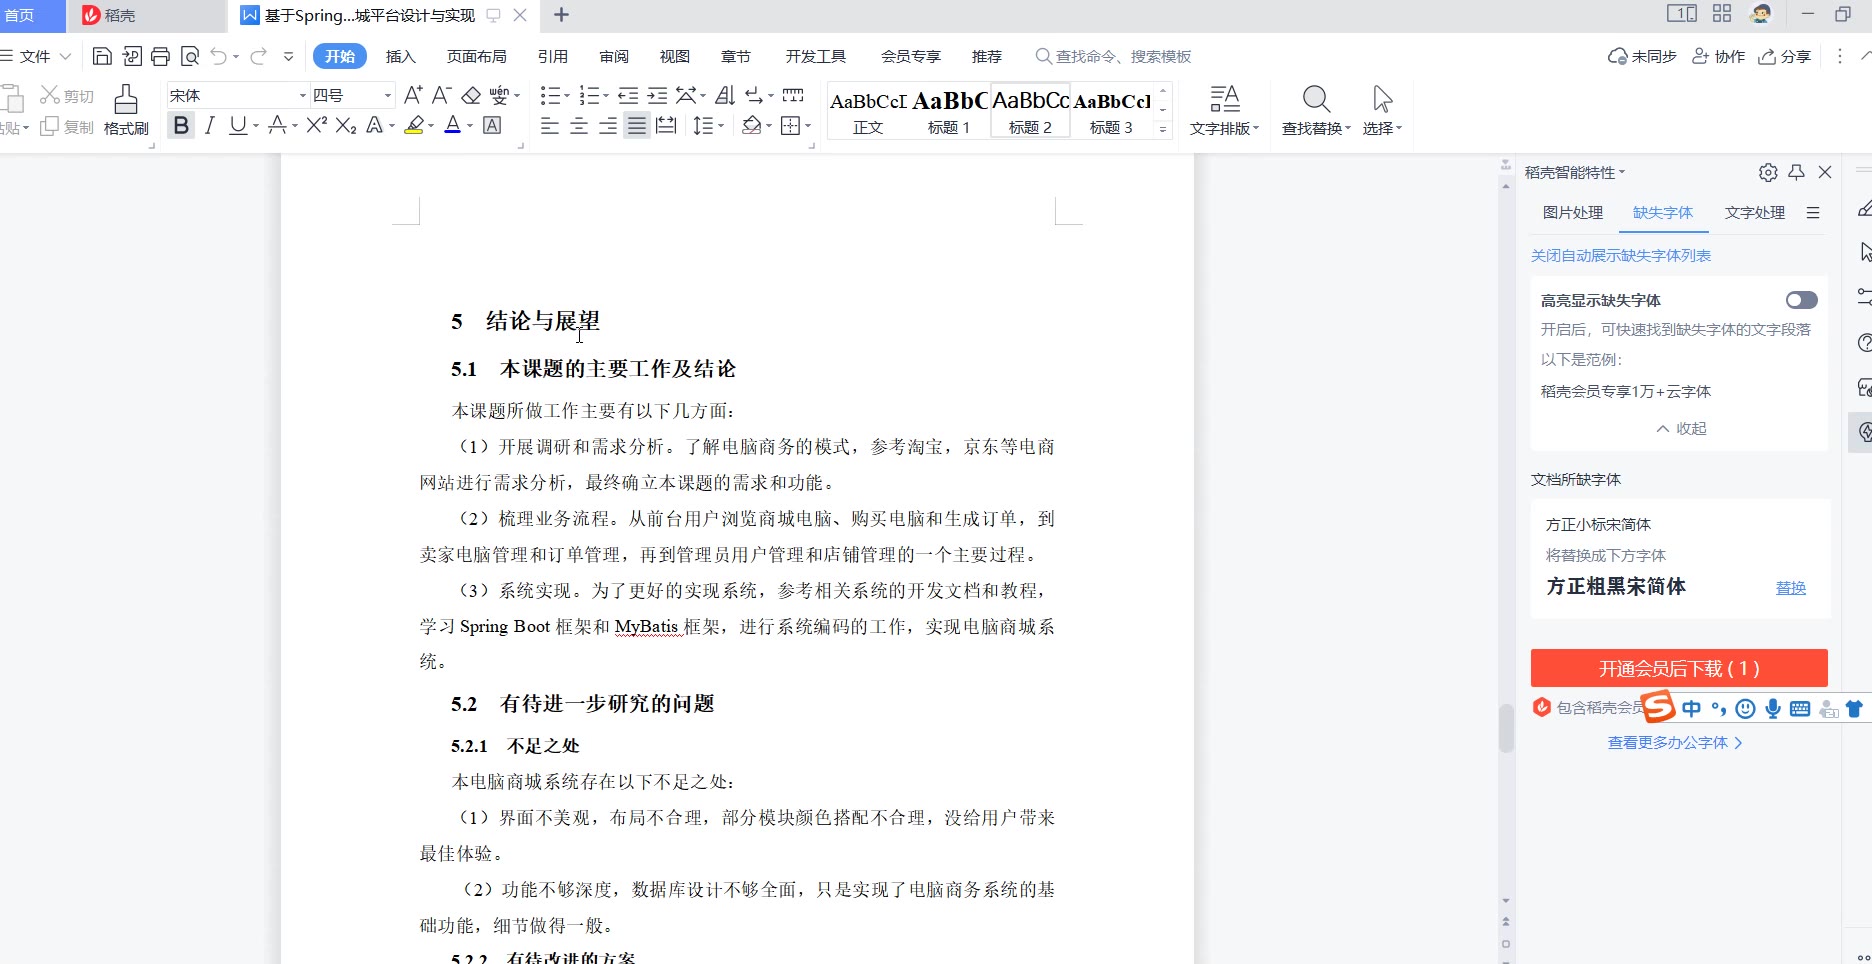
Task: Open print preview icon
Action: pos(190,56)
